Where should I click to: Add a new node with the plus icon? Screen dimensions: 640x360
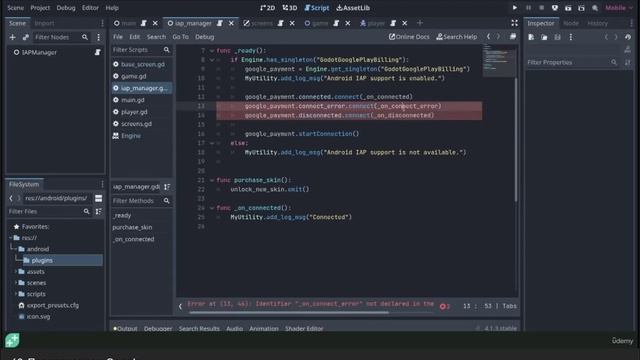tap(12, 37)
